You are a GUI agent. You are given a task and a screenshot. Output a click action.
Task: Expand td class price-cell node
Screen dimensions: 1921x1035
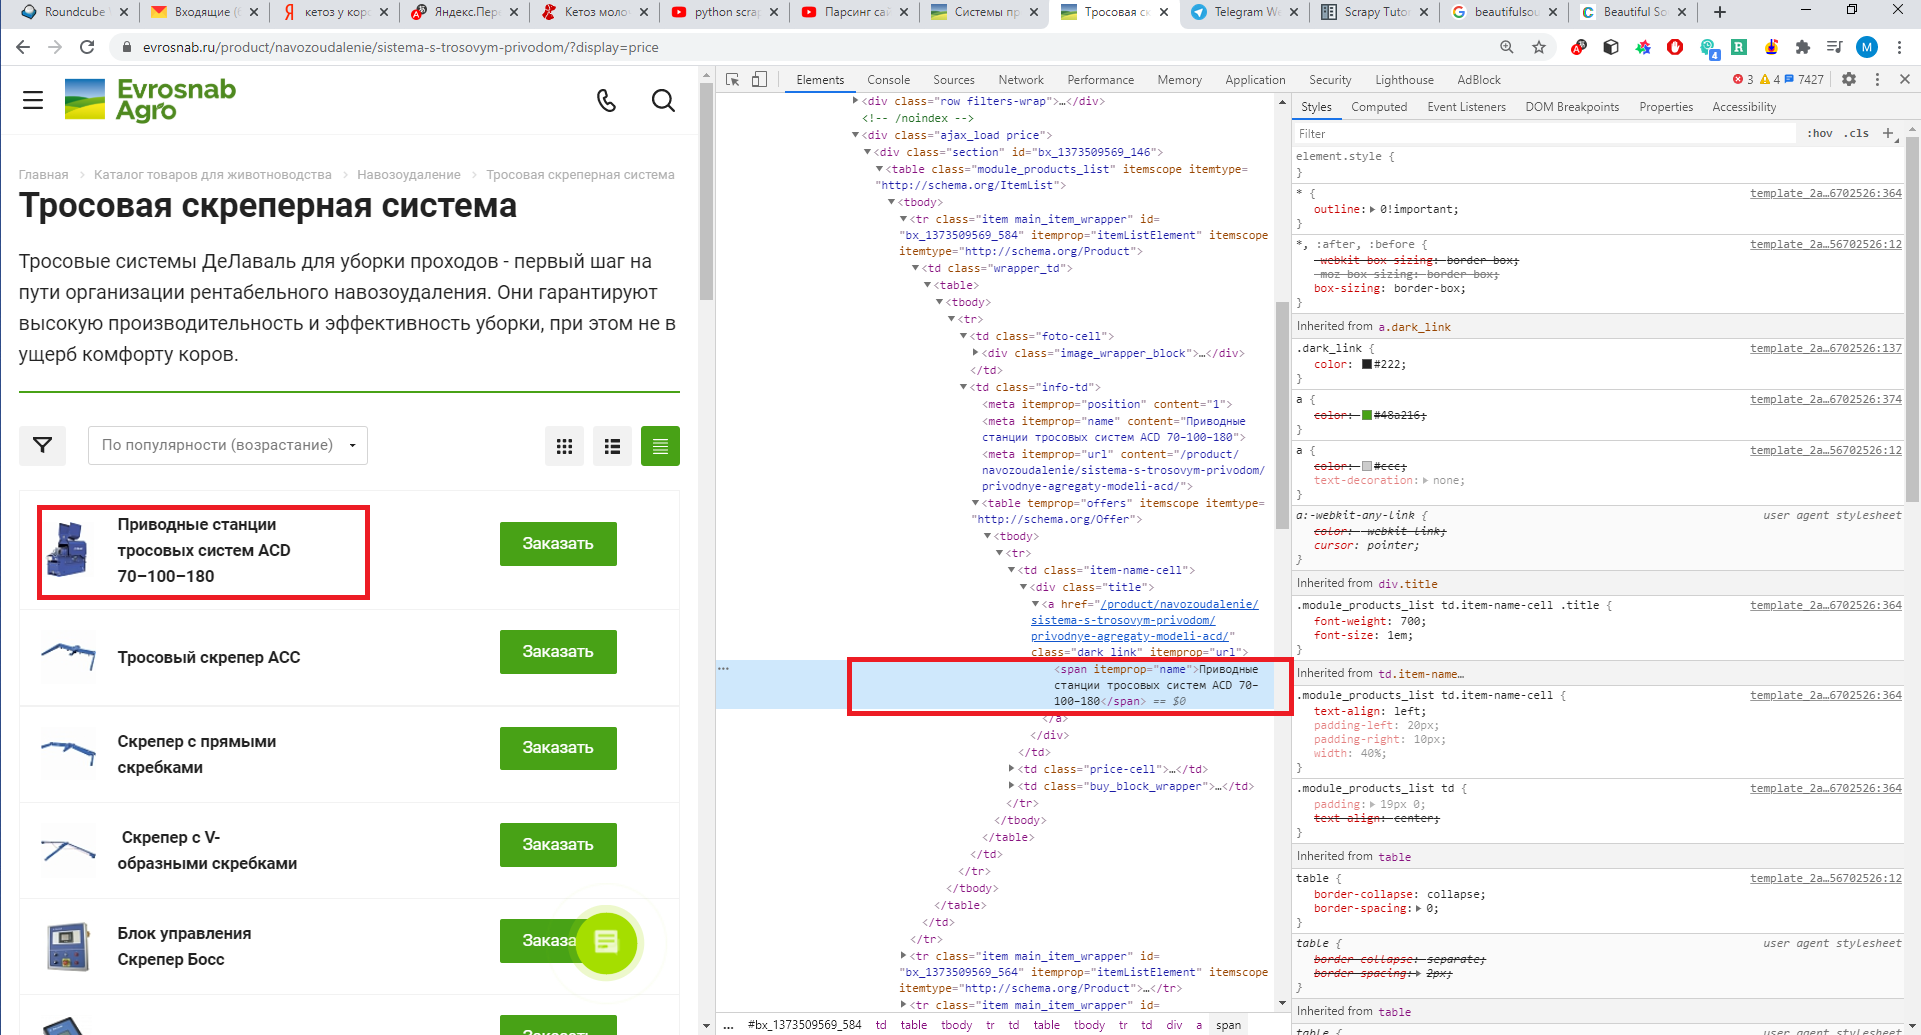point(1011,769)
